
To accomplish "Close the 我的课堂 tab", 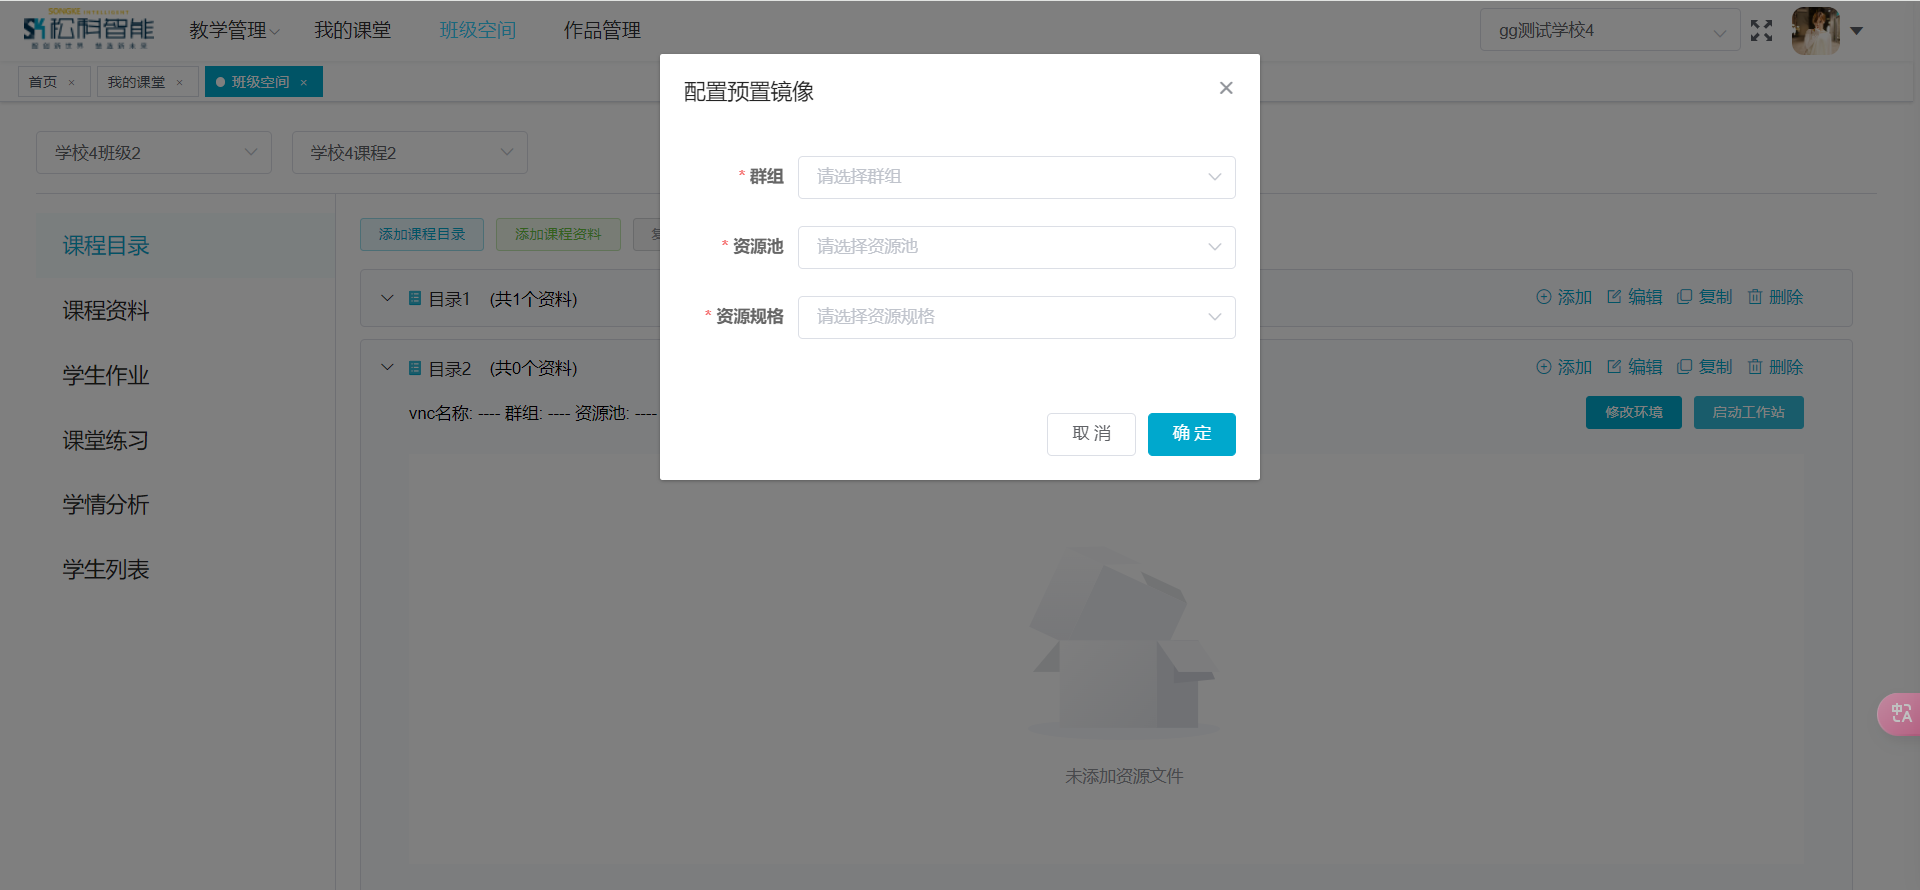I will [180, 83].
